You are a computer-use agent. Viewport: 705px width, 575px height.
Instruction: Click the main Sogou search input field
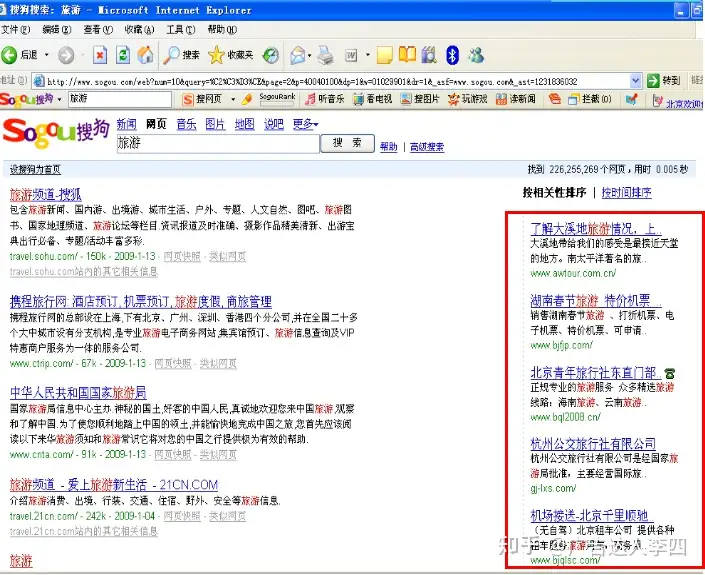pyautogui.click(x=218, y=143)
